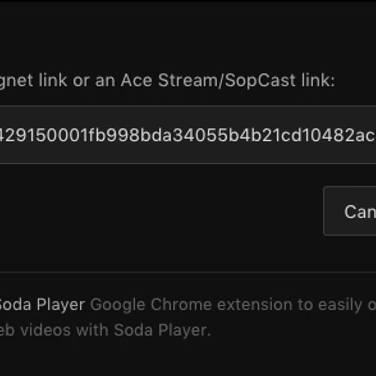Click the word 'Chrome' in footer text
The image size is (376, 376).
coord(181,305)
